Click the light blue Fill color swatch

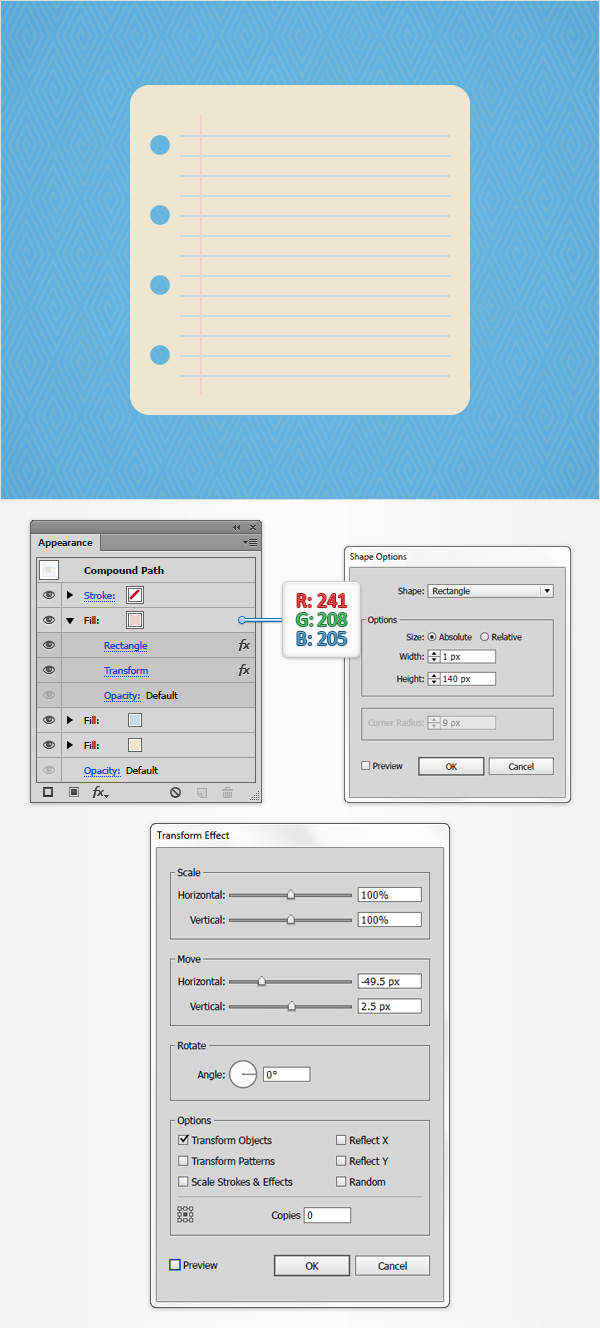click(x=135, y=719)
